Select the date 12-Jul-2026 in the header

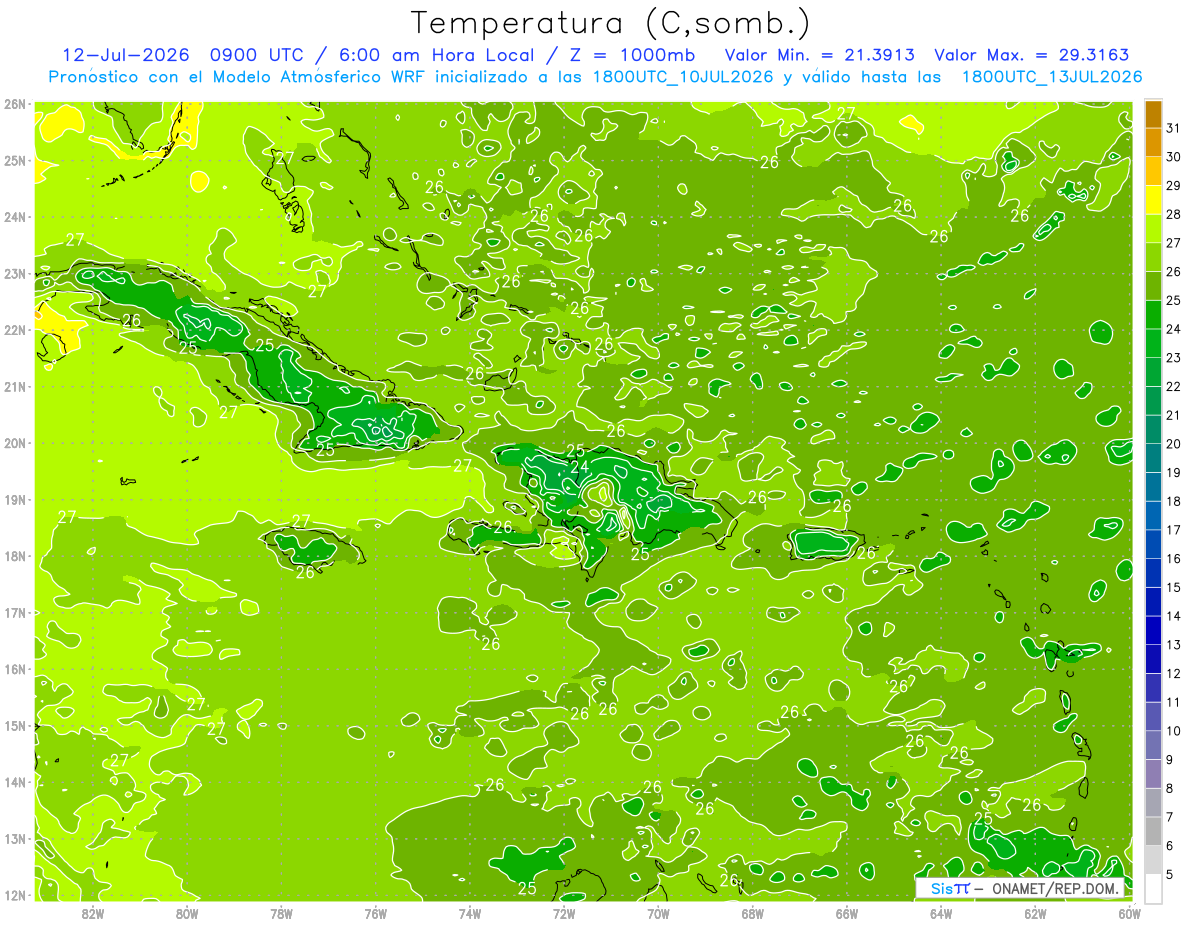128,55
